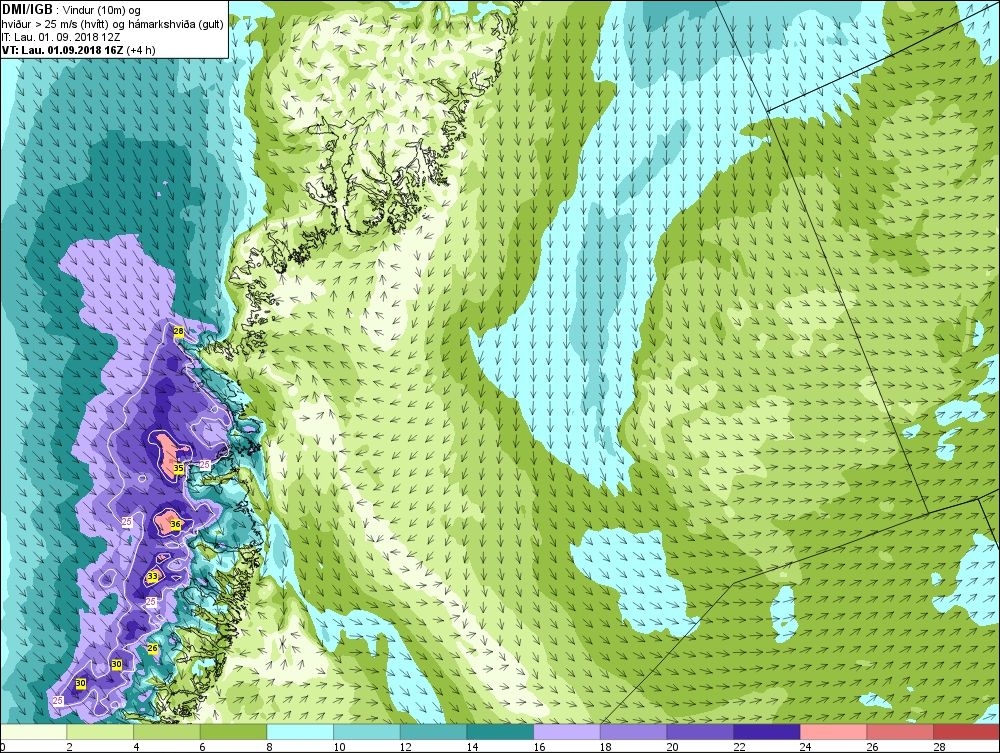Click the dark indigo 22–24 m/s legend swatch

[x=767, y=731]
